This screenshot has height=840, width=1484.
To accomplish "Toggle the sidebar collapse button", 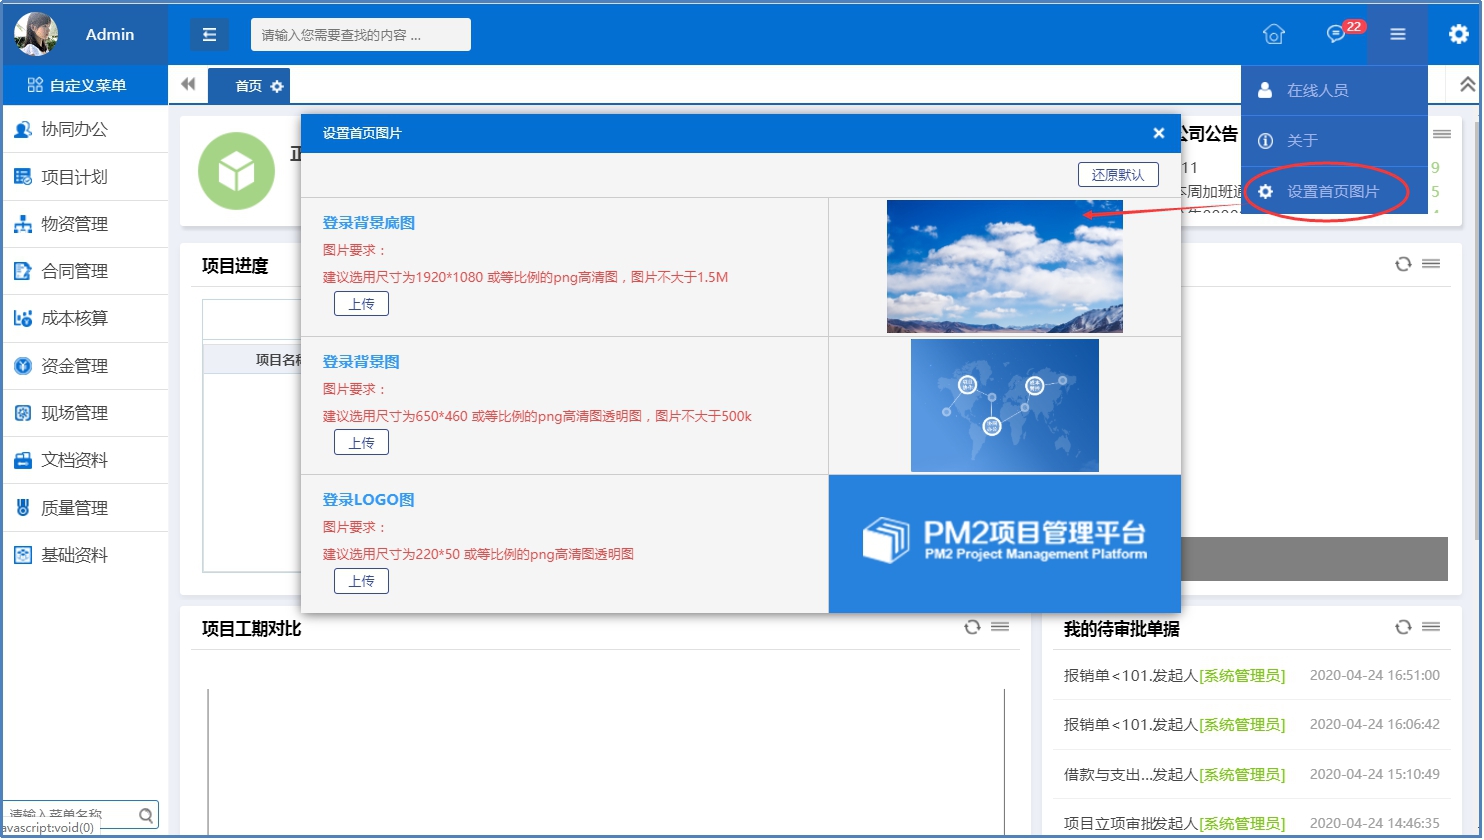I will pyautogui.click(x=209, y=34).
